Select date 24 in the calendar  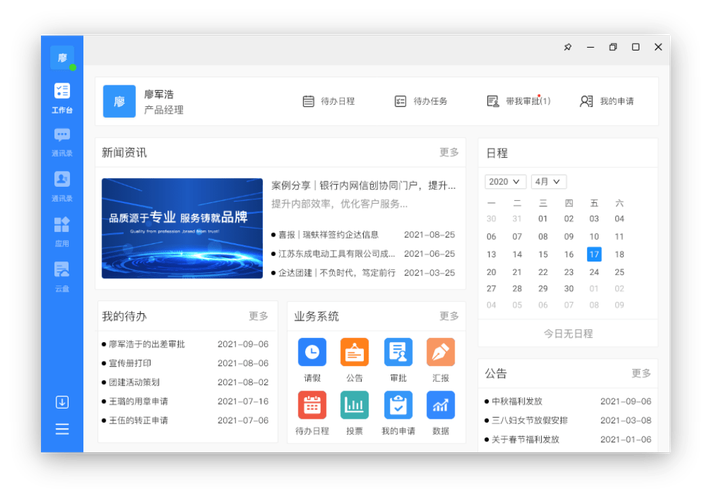coord(594,272)
